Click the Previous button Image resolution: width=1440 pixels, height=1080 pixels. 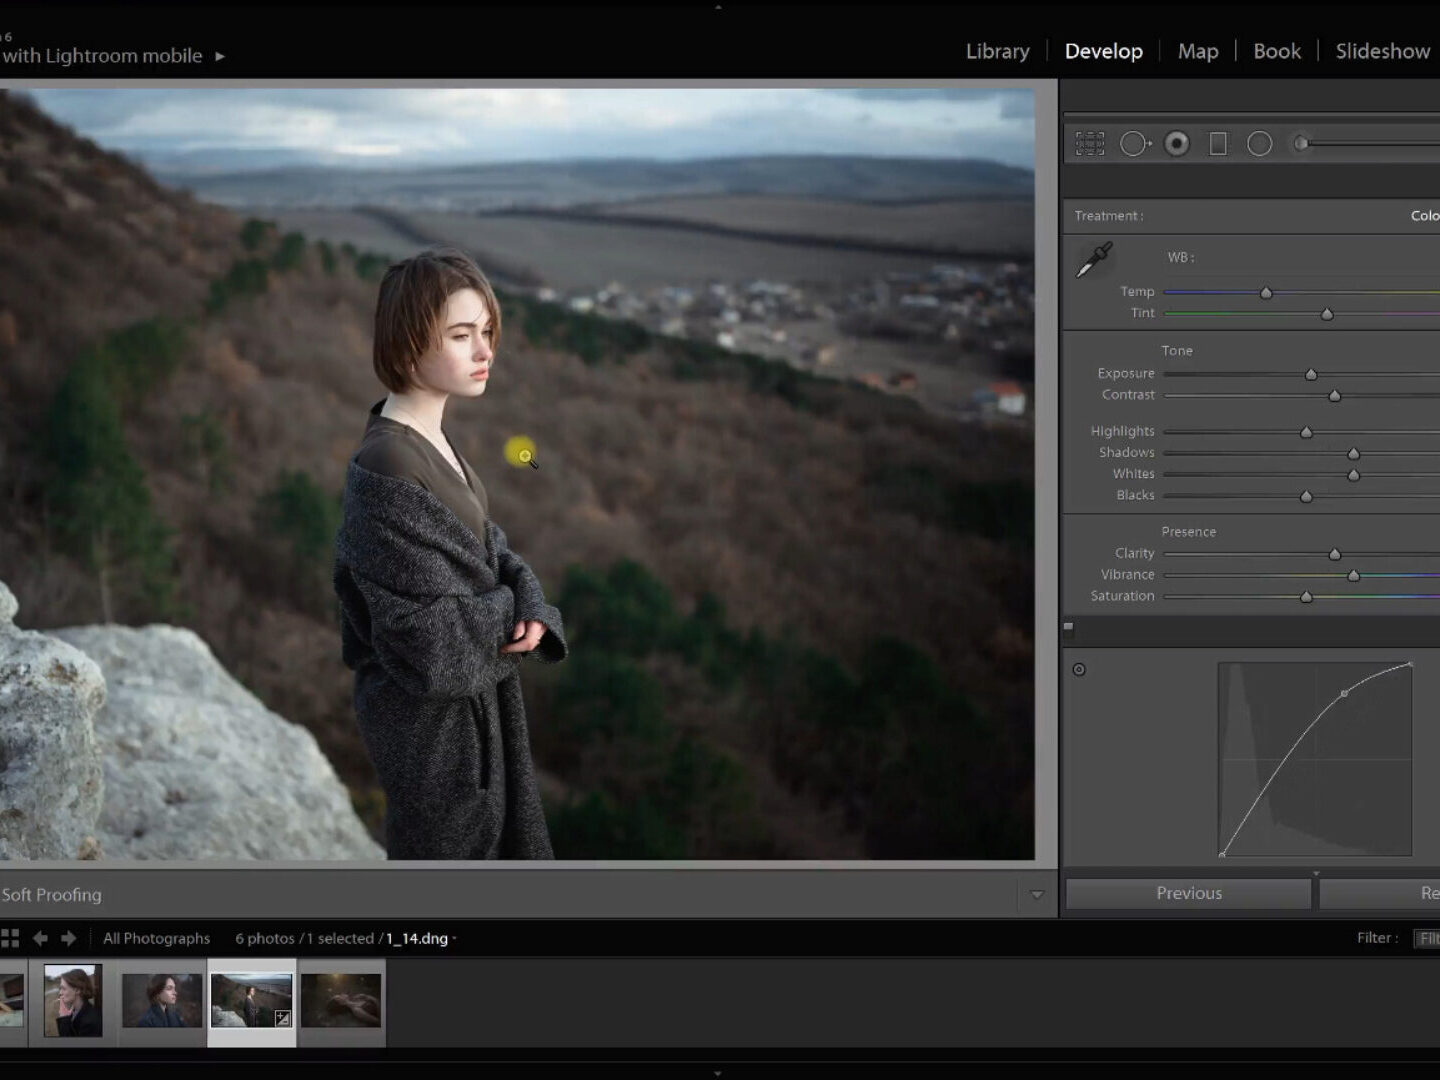pyautogui.click(x=1188, y=893)
